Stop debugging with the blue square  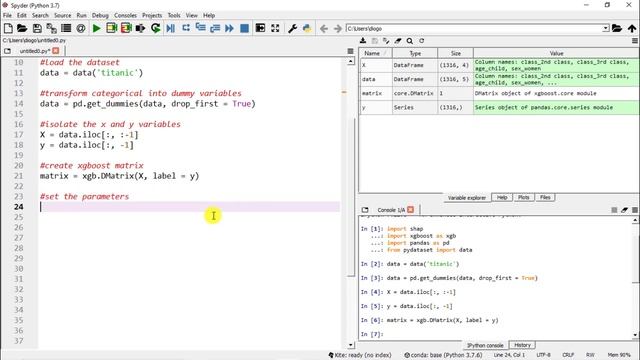pyautogui.click(x=244, y=28)
